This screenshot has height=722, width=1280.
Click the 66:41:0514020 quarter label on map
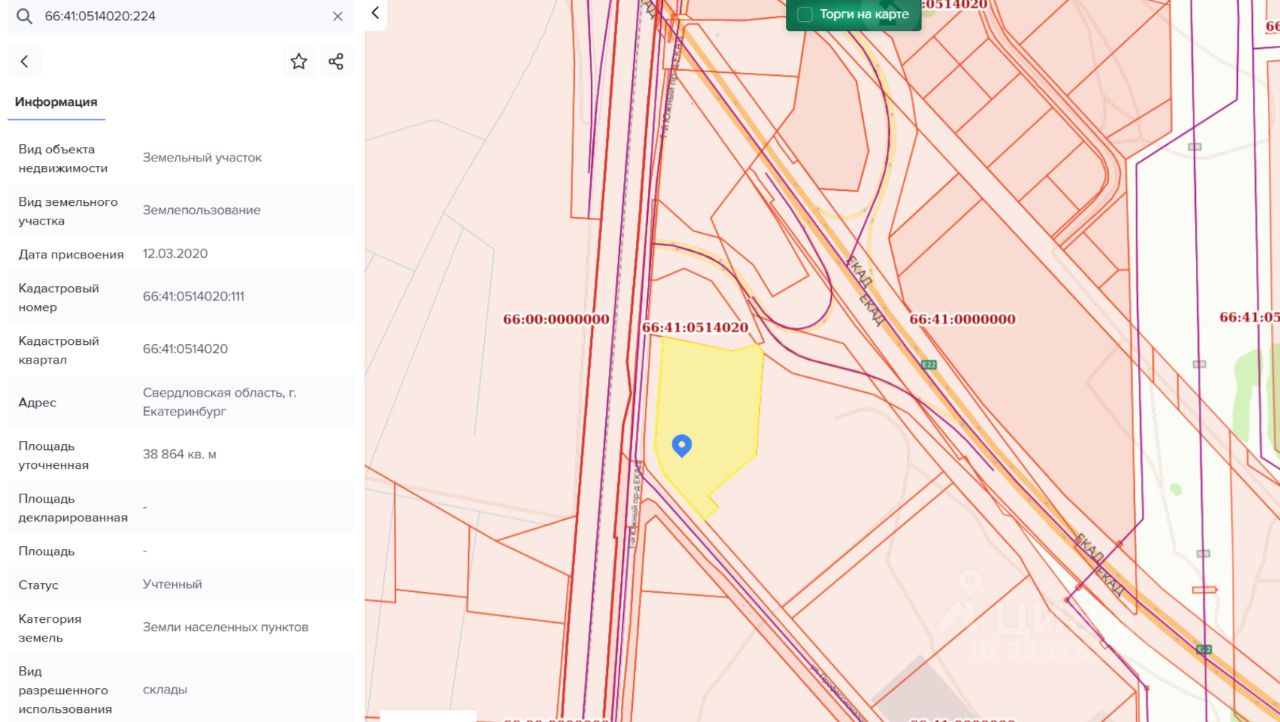695,327
